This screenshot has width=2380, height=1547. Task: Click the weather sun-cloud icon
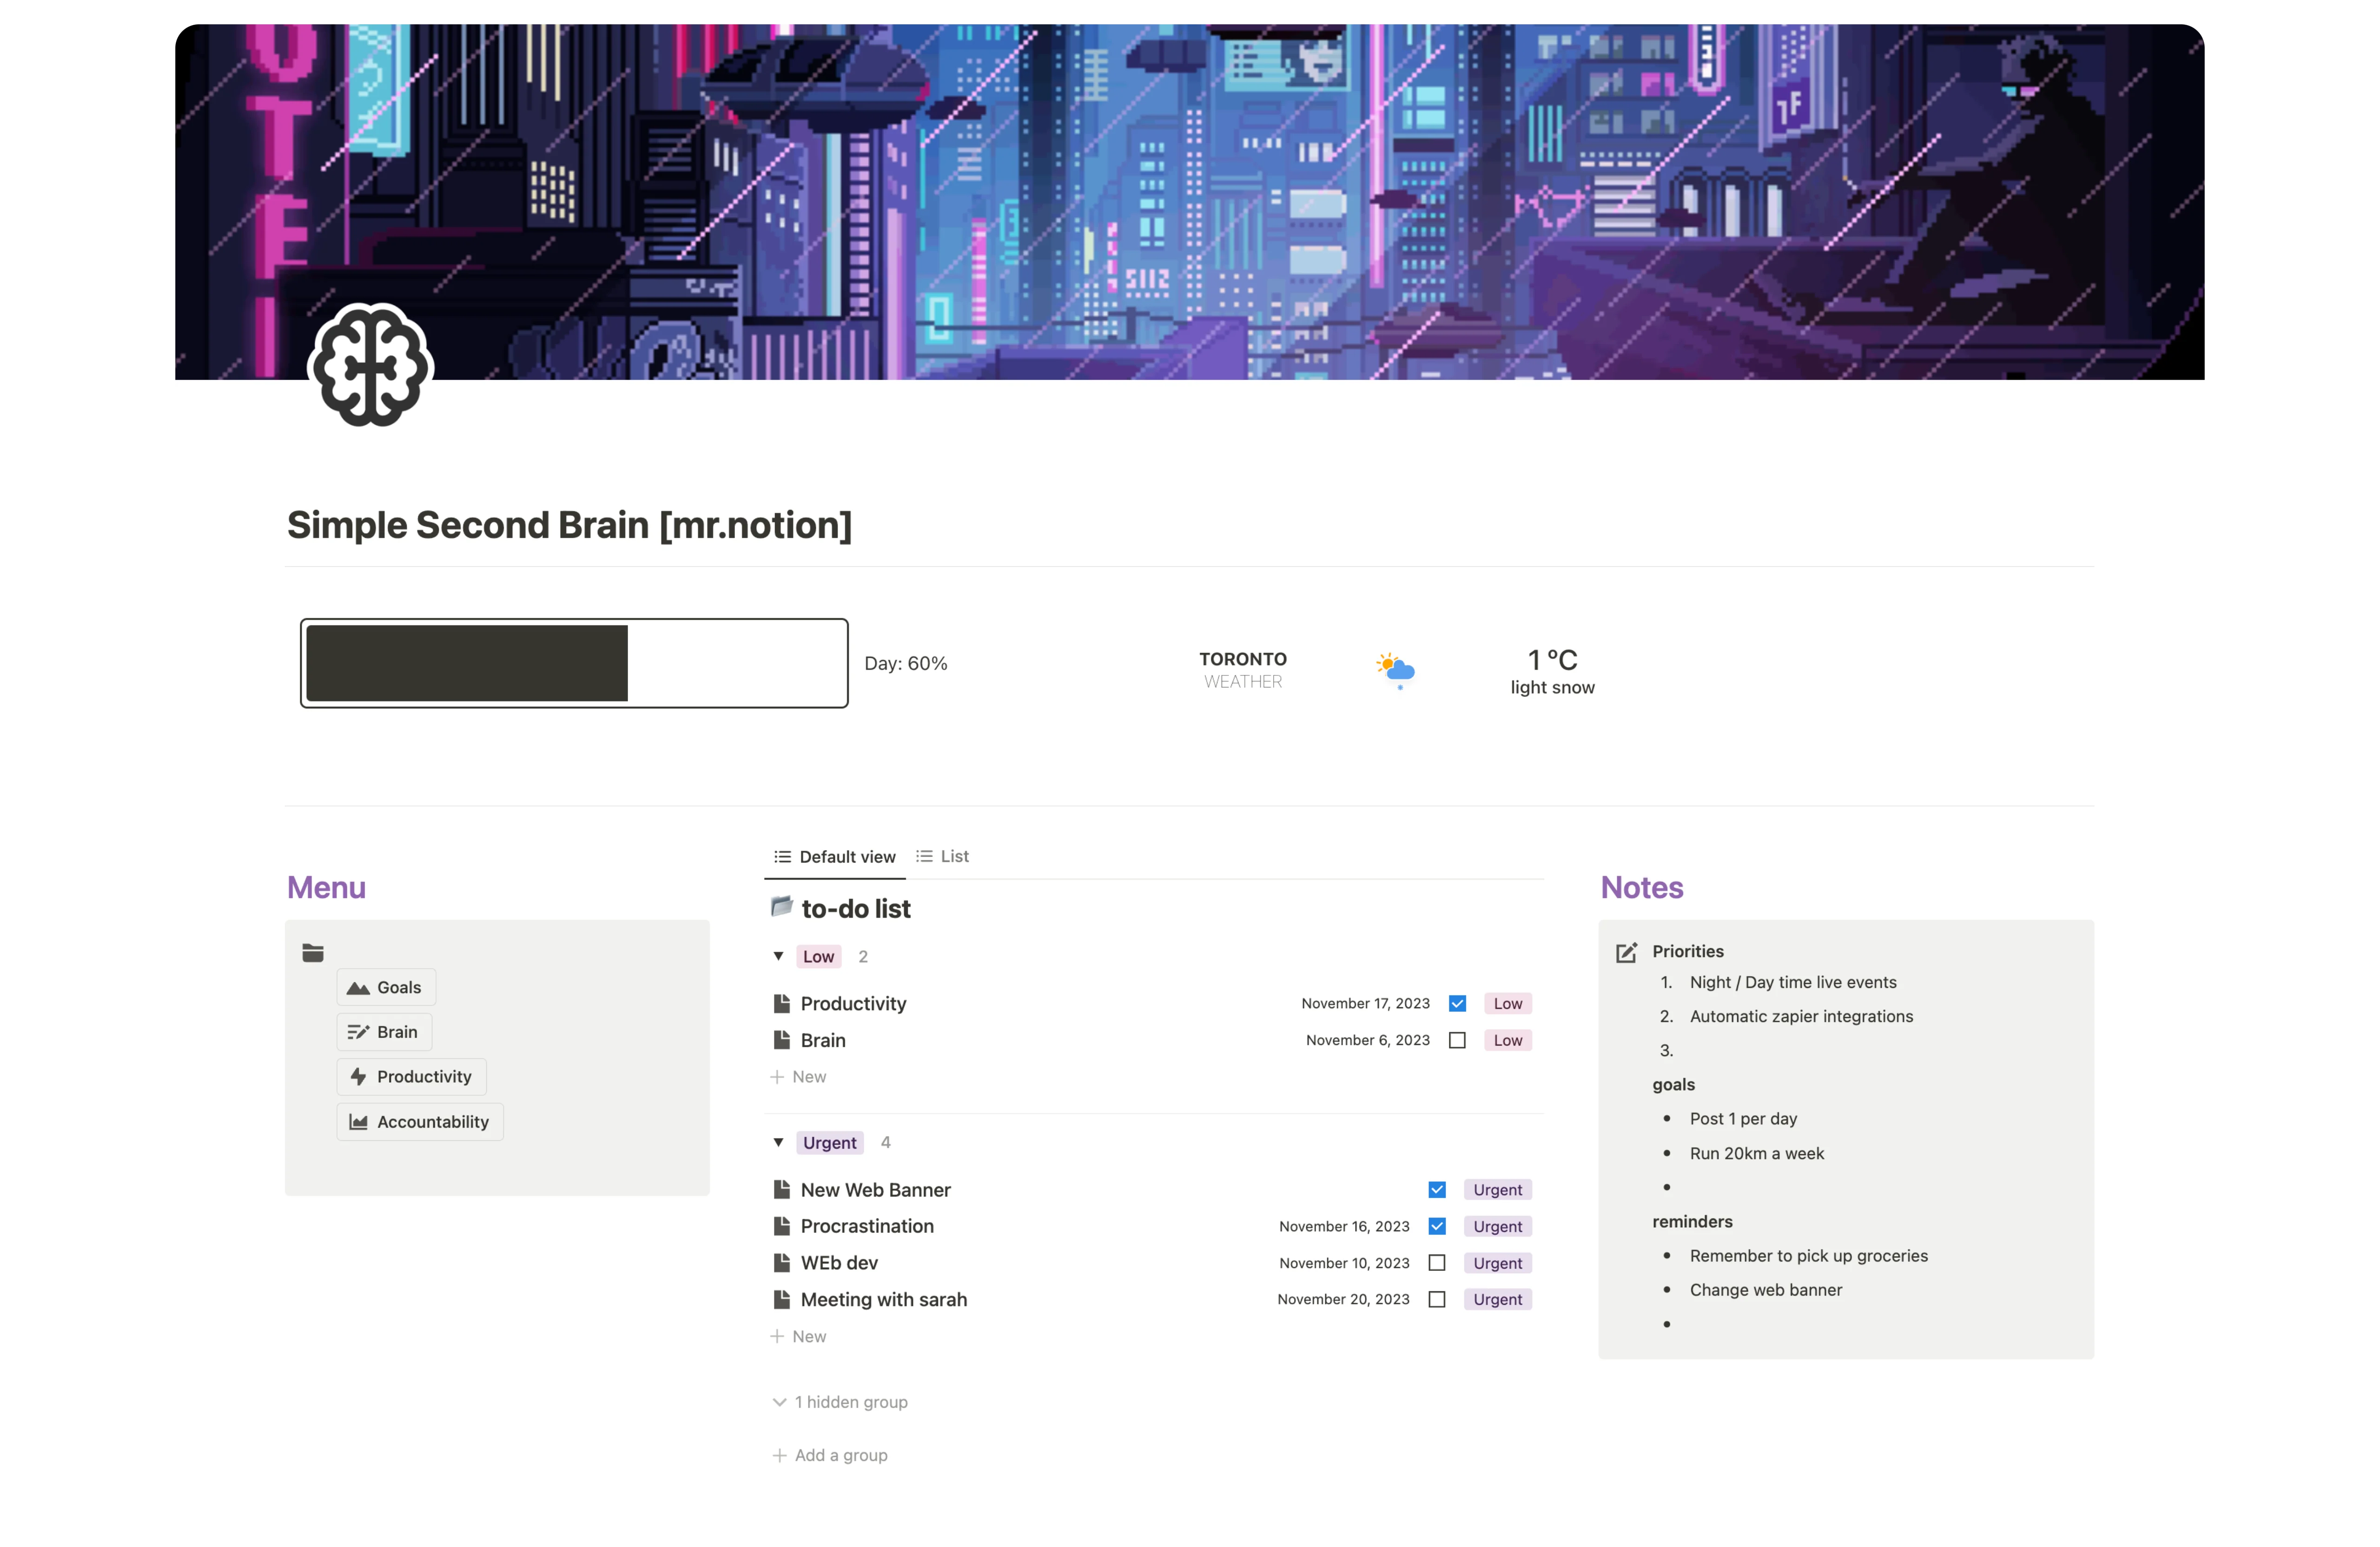pyautogui.click(x=1395, y=669)
